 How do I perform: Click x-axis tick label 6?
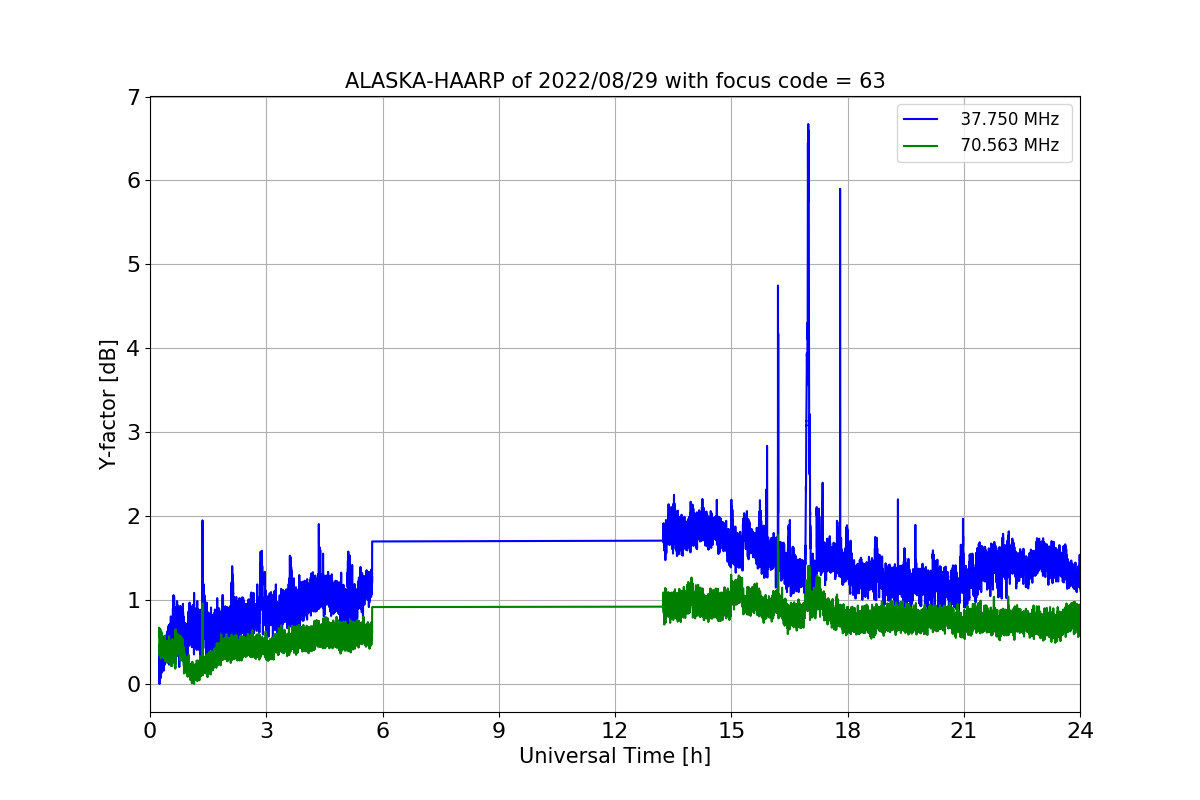click(x=383, y=731)
